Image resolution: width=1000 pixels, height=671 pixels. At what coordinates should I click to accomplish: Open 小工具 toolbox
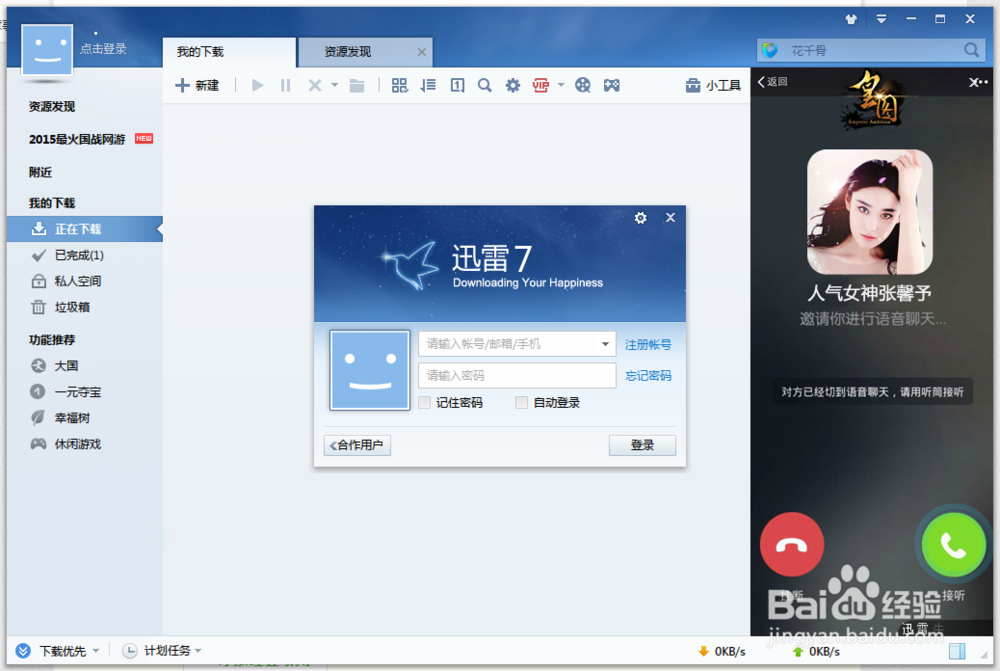(x=713, y=85)
